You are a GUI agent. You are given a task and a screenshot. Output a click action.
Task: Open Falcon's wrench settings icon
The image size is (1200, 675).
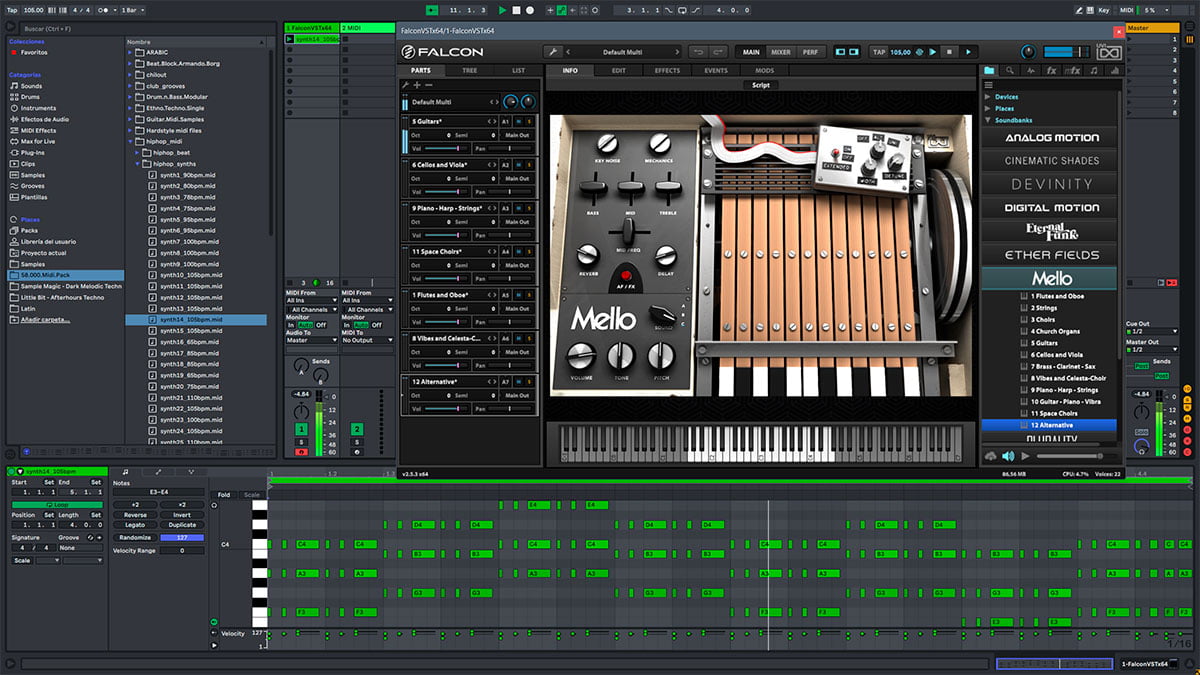(551, 52)
